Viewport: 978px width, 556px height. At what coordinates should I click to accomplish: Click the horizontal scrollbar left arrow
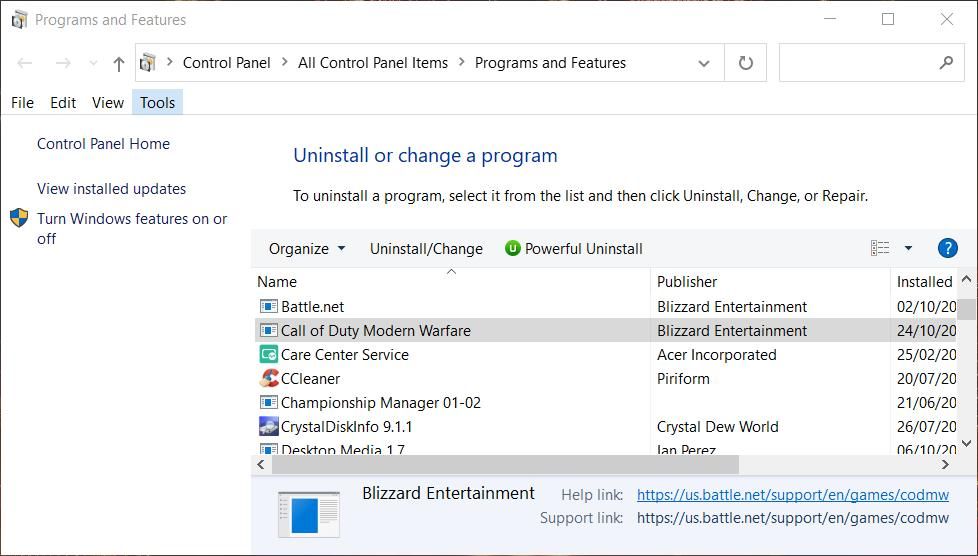coord(261,464)
